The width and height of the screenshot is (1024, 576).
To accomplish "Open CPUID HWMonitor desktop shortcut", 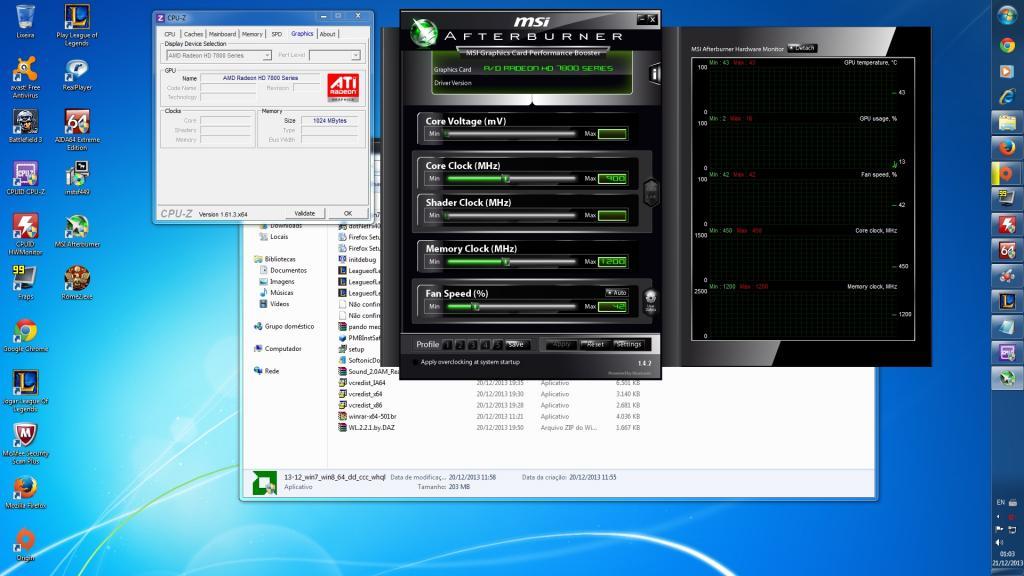I will coord(25,234).
